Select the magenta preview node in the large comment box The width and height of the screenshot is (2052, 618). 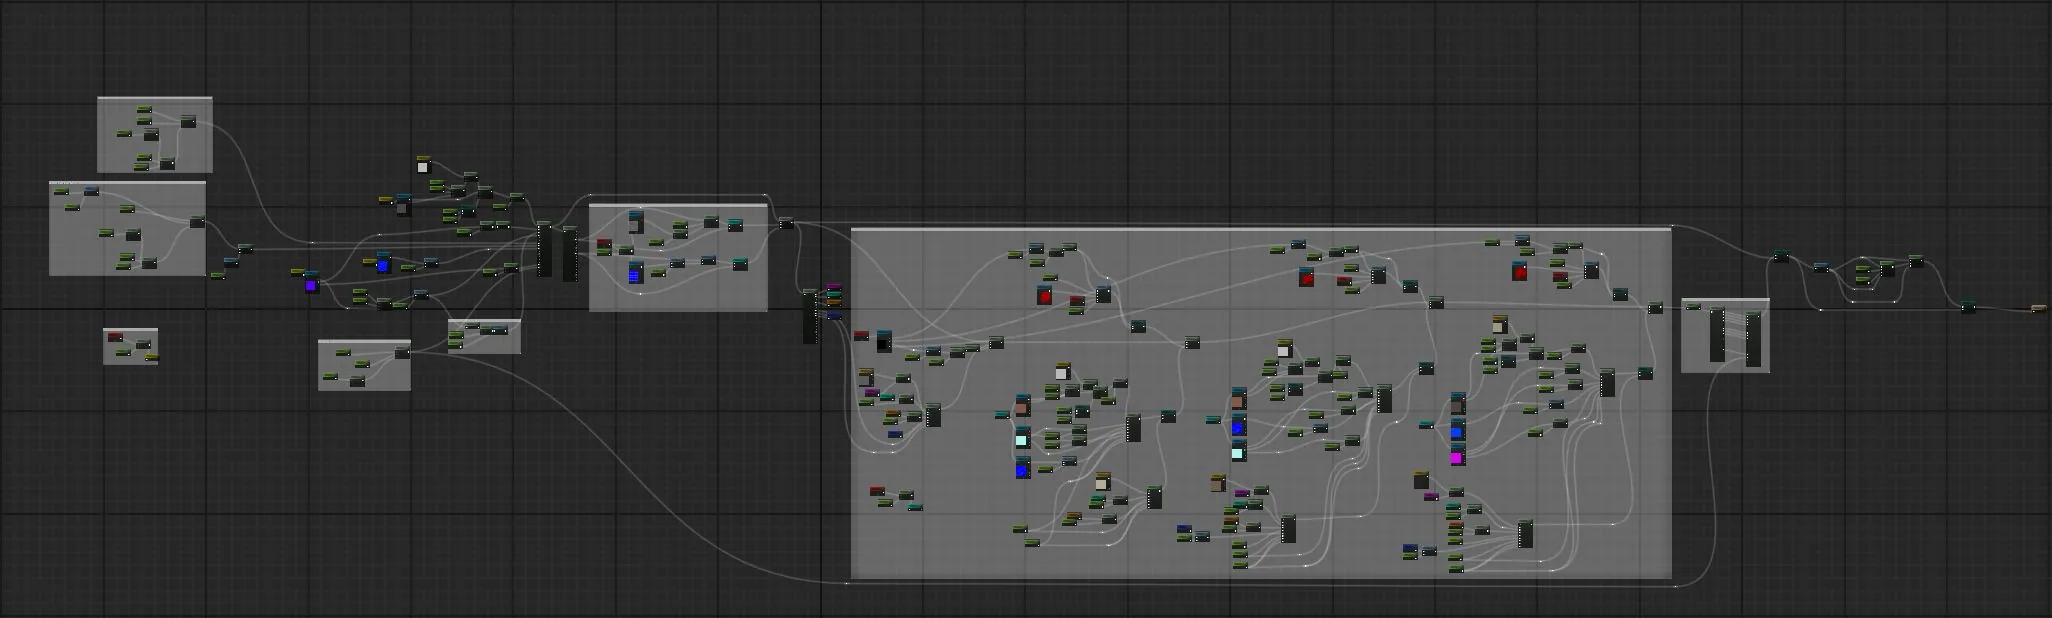click(x=1457, y=456)
